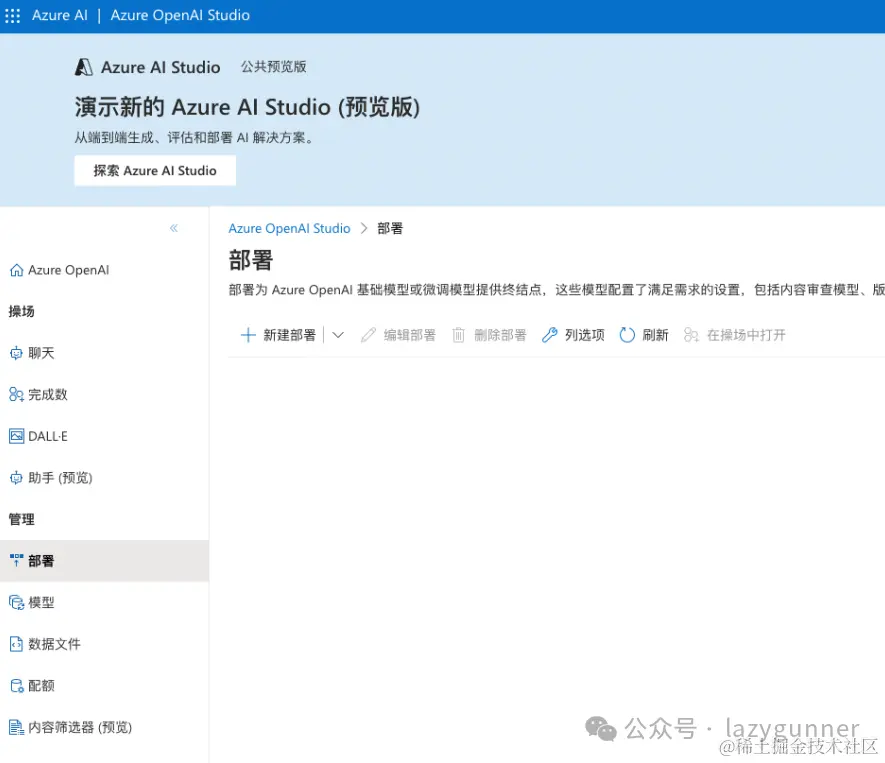The width and height of the screenshot is (885, 763).
Task: Click the 模型 models icon
Action: pyautogui.click(x=16, y=603)
